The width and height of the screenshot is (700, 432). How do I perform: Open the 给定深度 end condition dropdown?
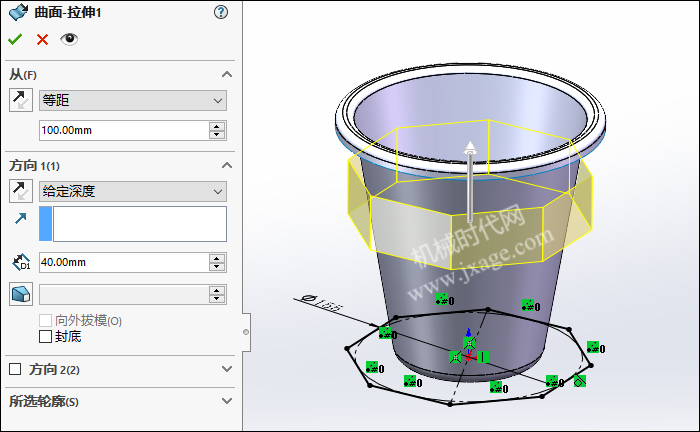click(x=133, y=191)
